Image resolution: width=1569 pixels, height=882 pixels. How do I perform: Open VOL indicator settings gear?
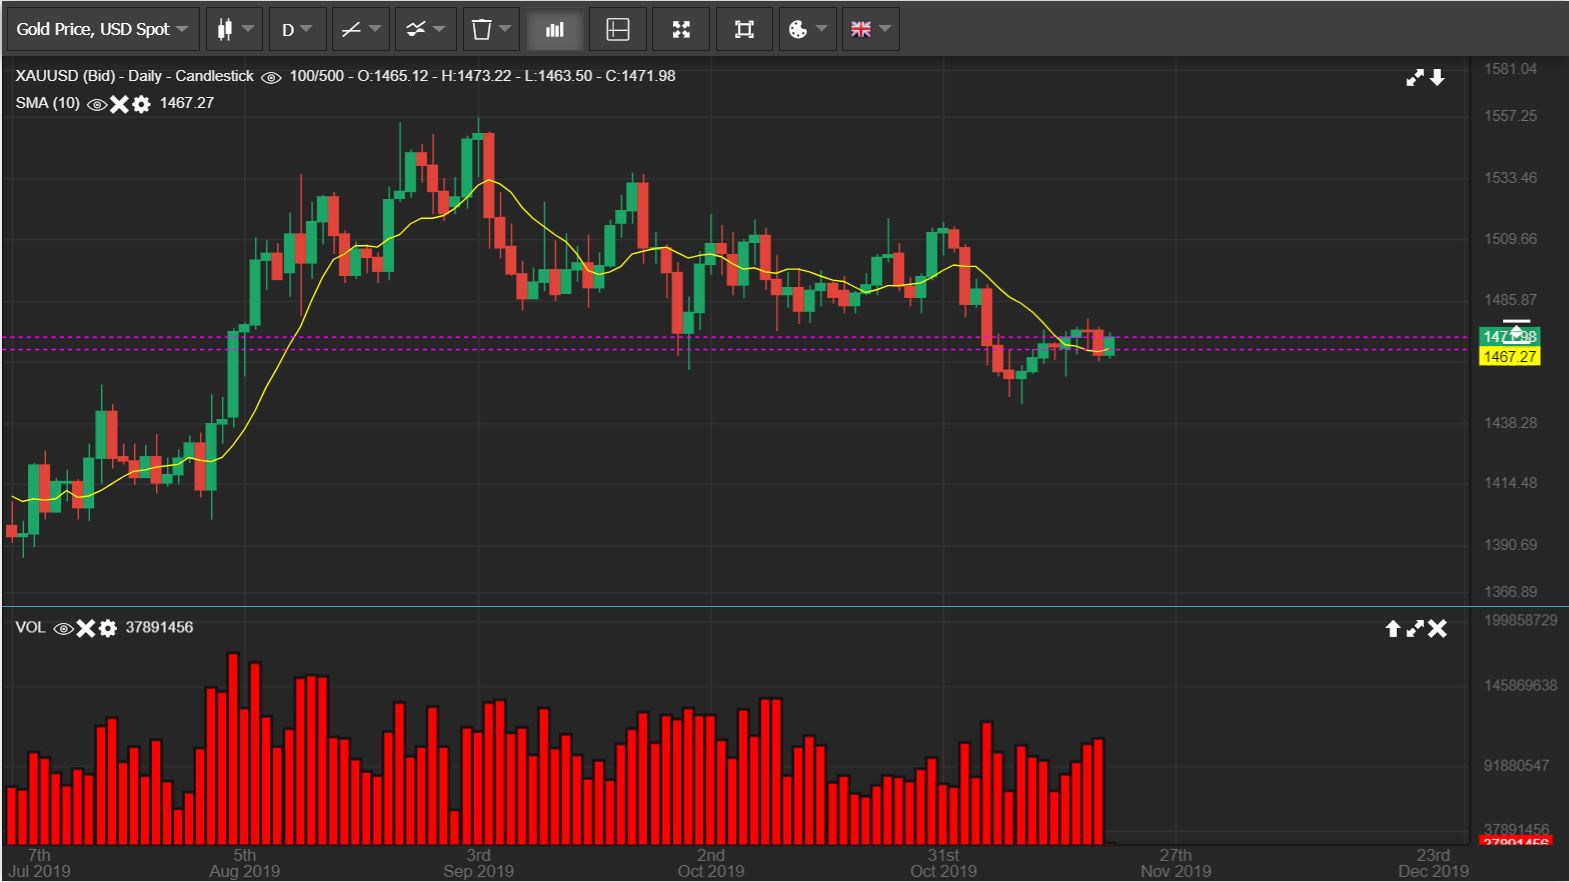click(x=108, y=628)
